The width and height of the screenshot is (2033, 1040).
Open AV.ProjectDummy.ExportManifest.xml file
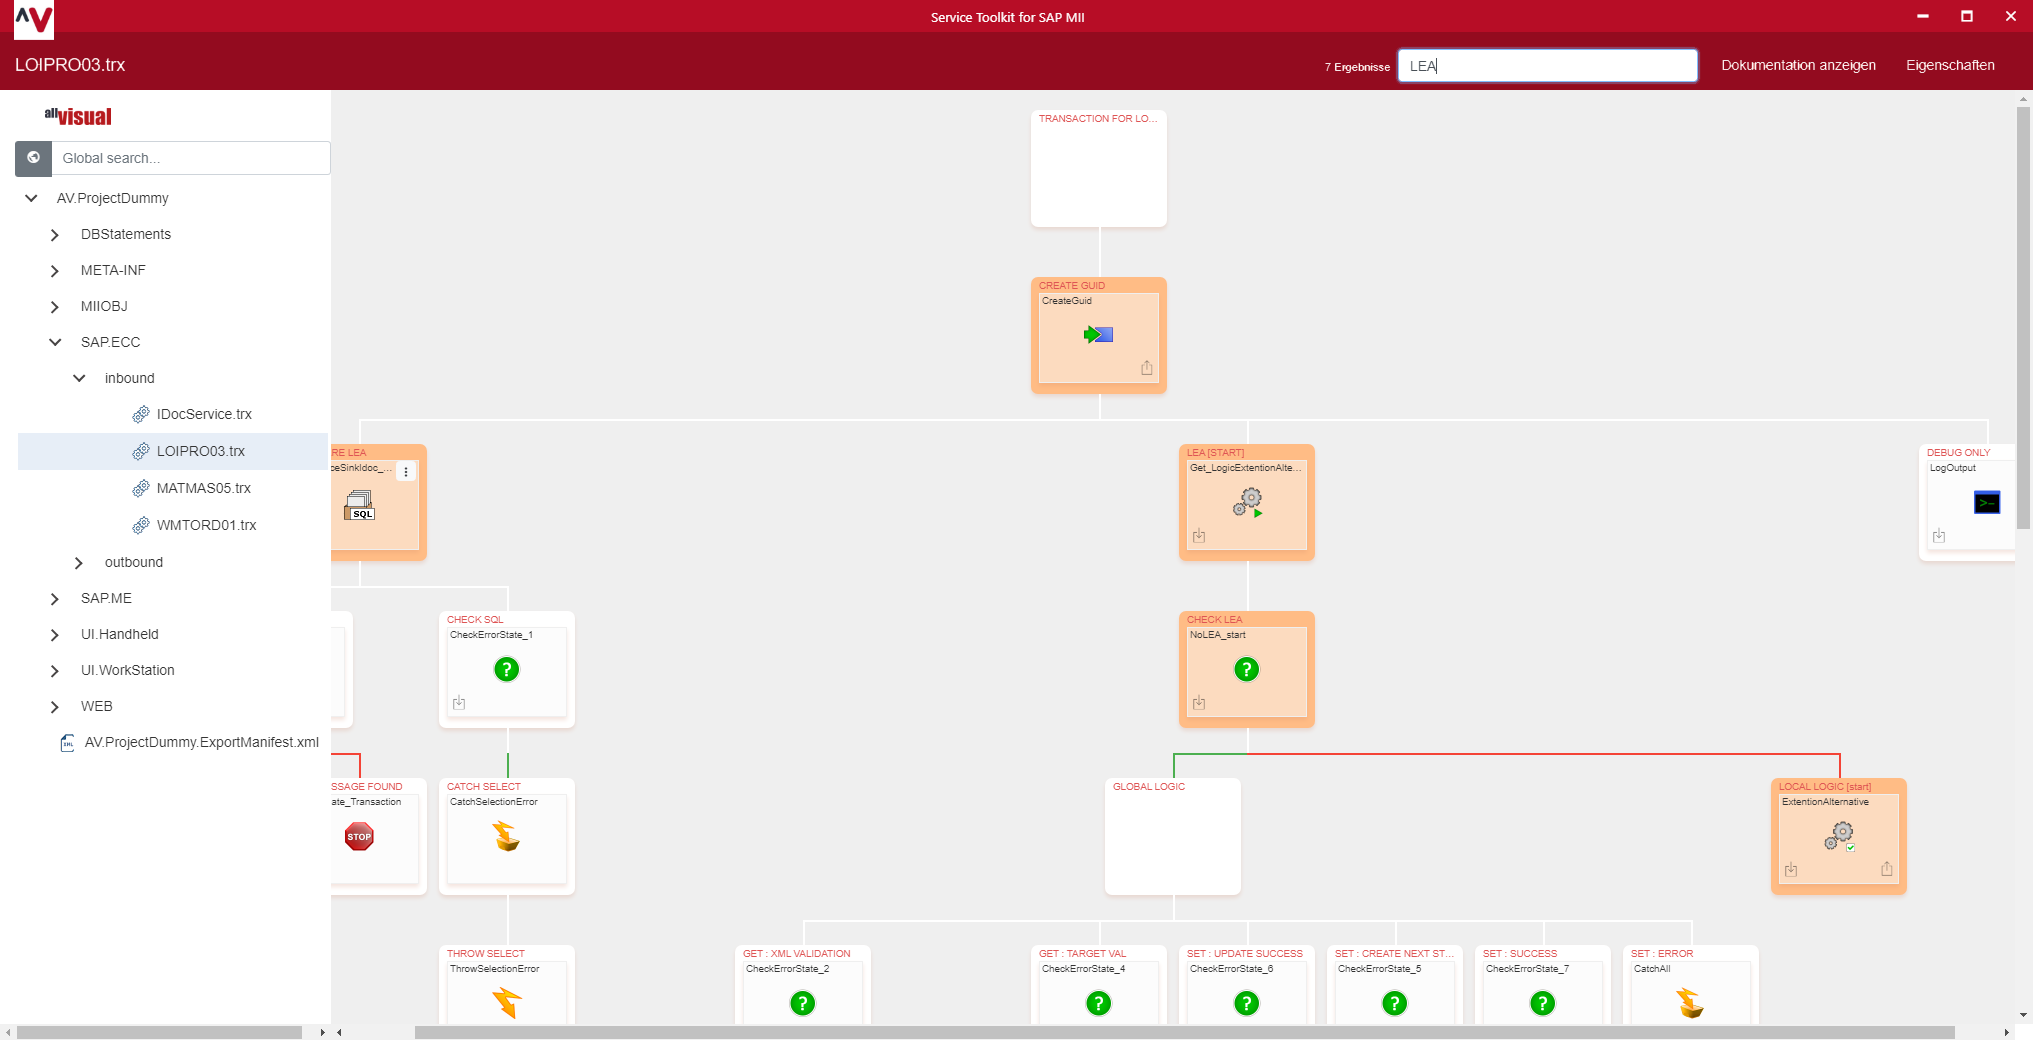[x=201, y=742]
